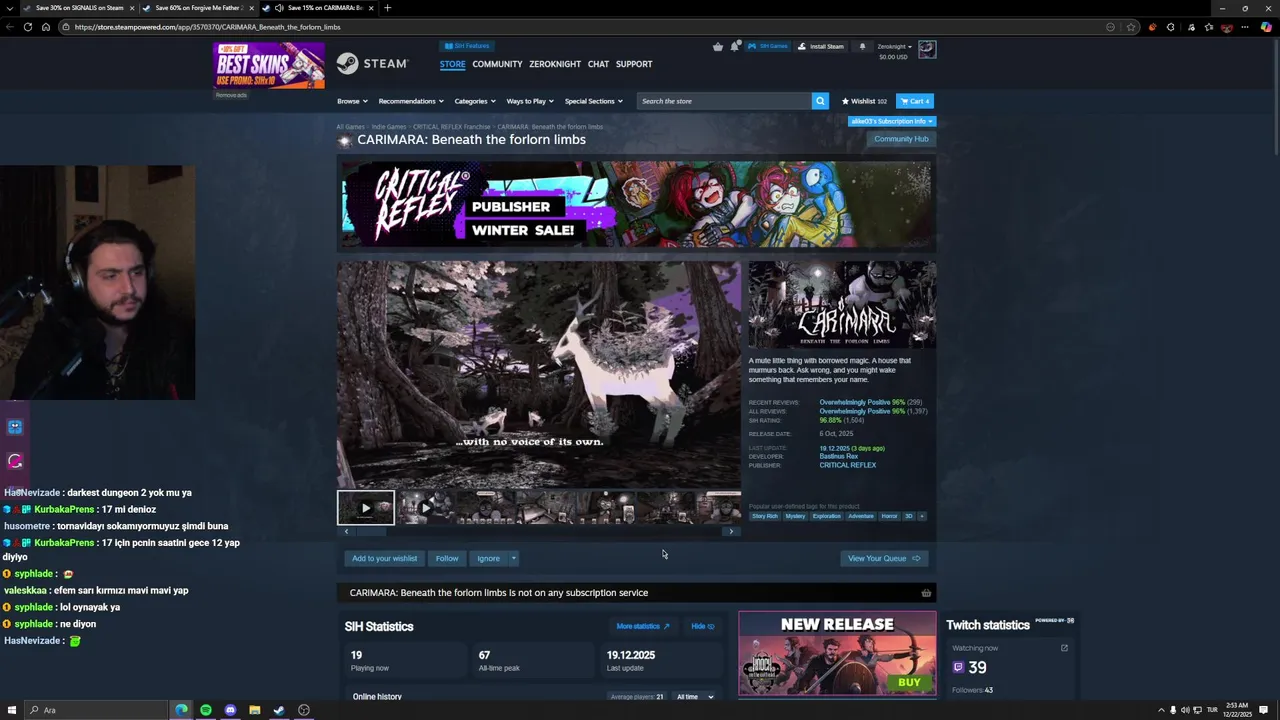The width and height of the screenshot is (1280, 720).
Task: Click inside the Search the store field
Action: tap(725, 101)
